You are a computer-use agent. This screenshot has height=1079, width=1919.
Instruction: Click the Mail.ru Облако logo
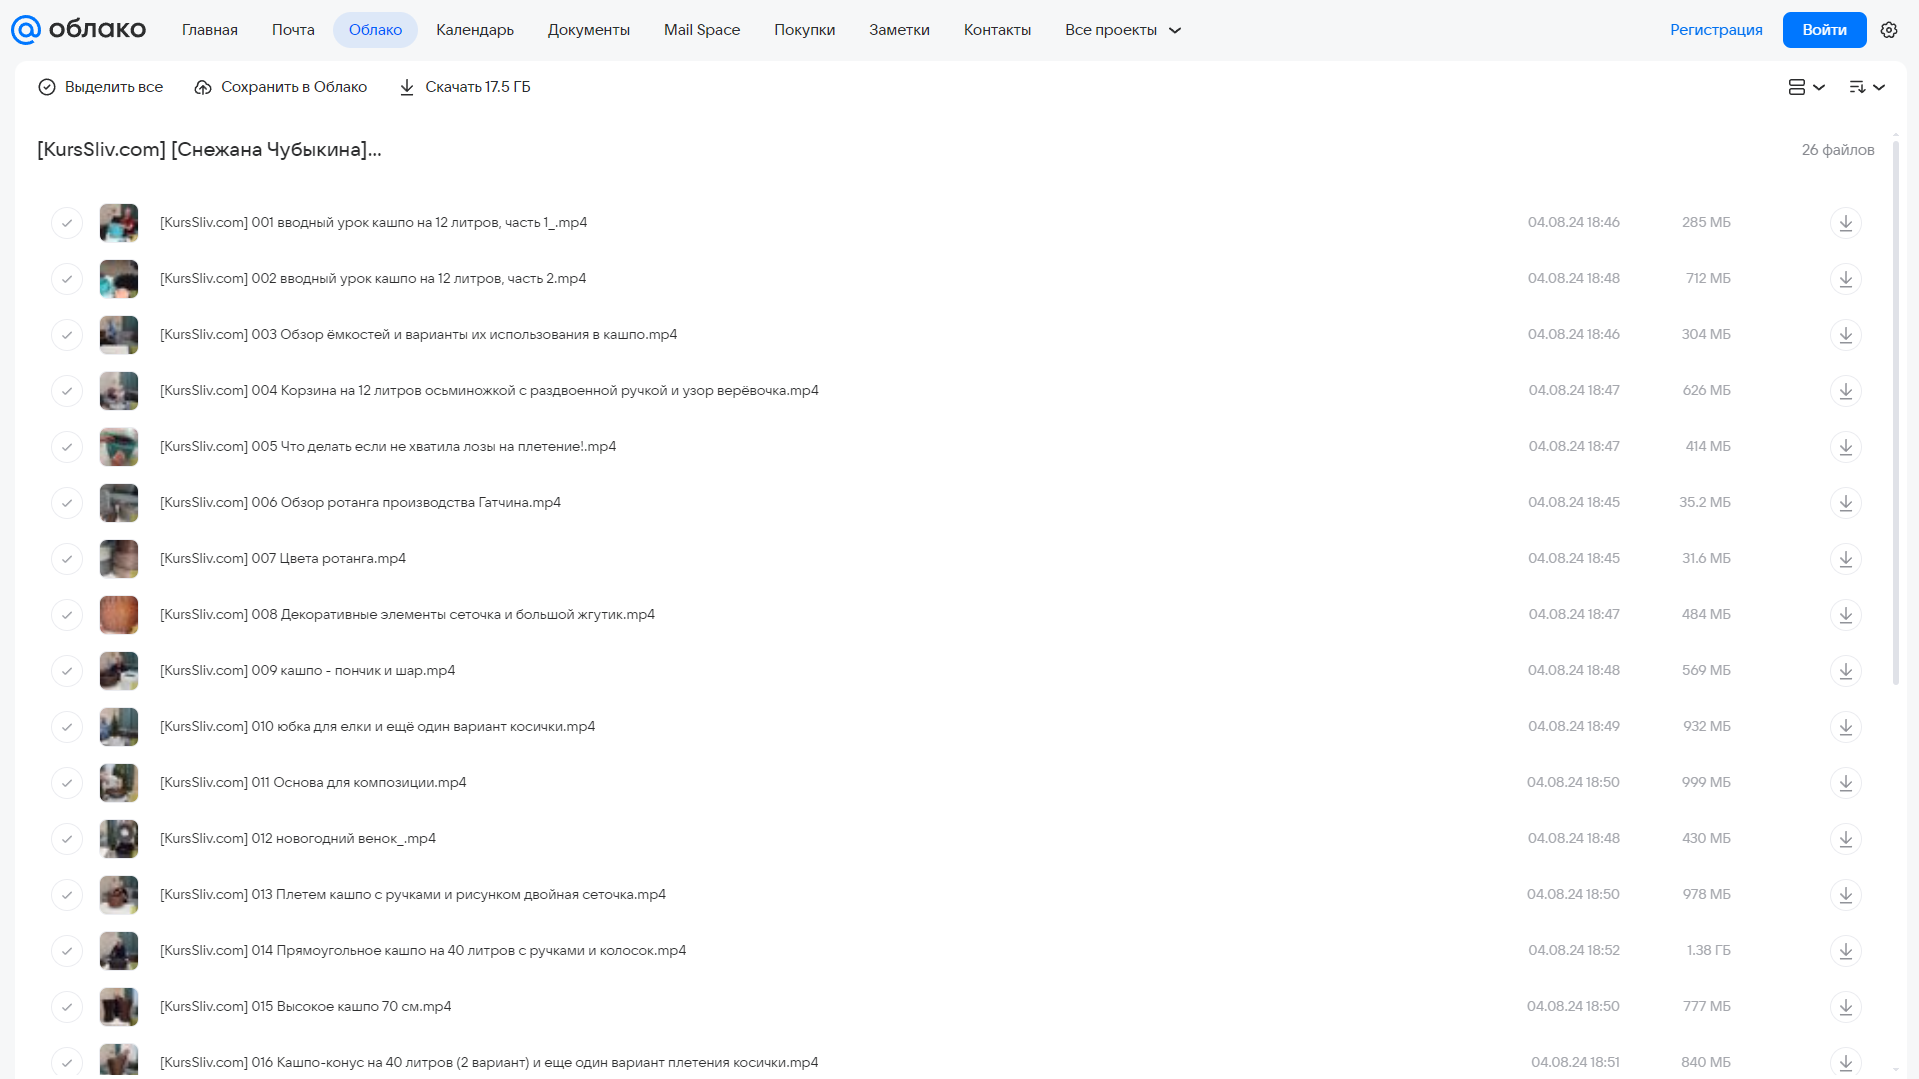[x=78, y=30]
